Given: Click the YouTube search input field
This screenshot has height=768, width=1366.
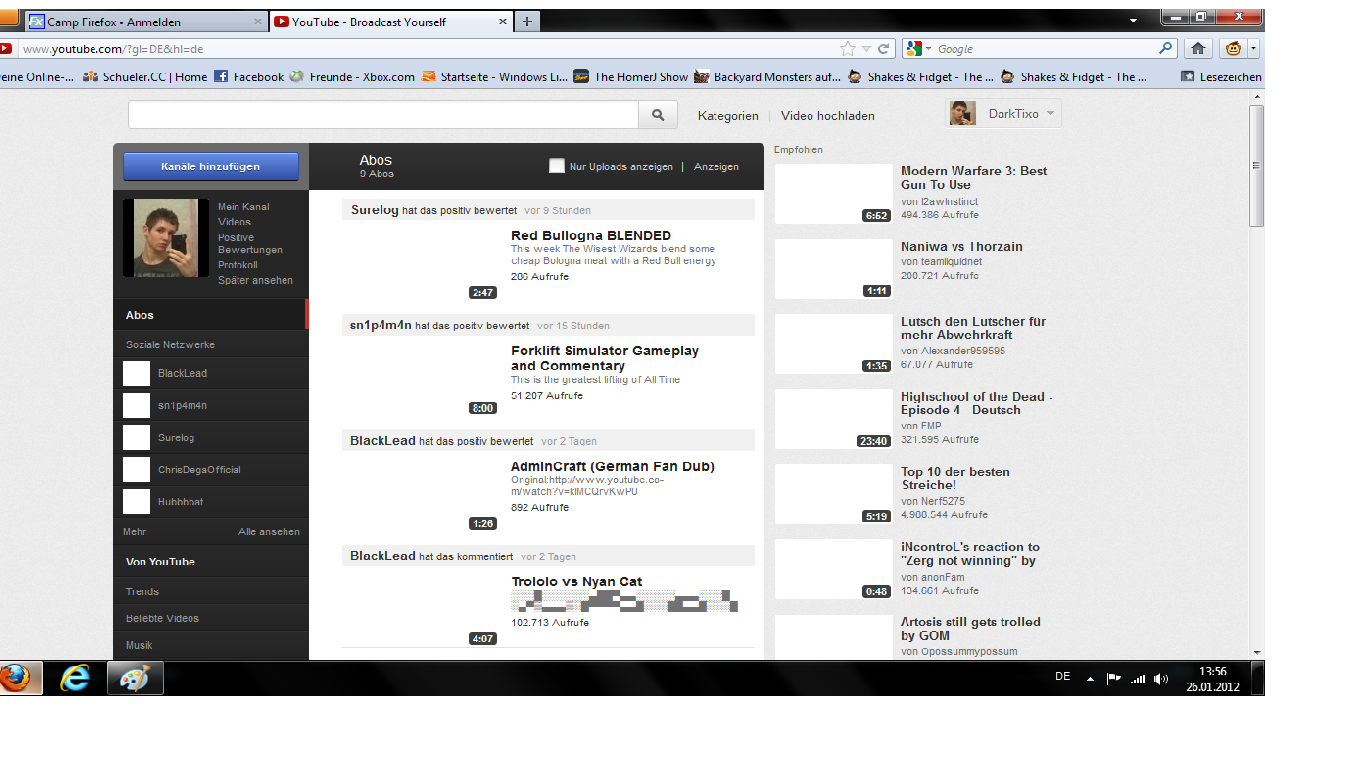Looking at the screenshot, I should coord(383,115).
